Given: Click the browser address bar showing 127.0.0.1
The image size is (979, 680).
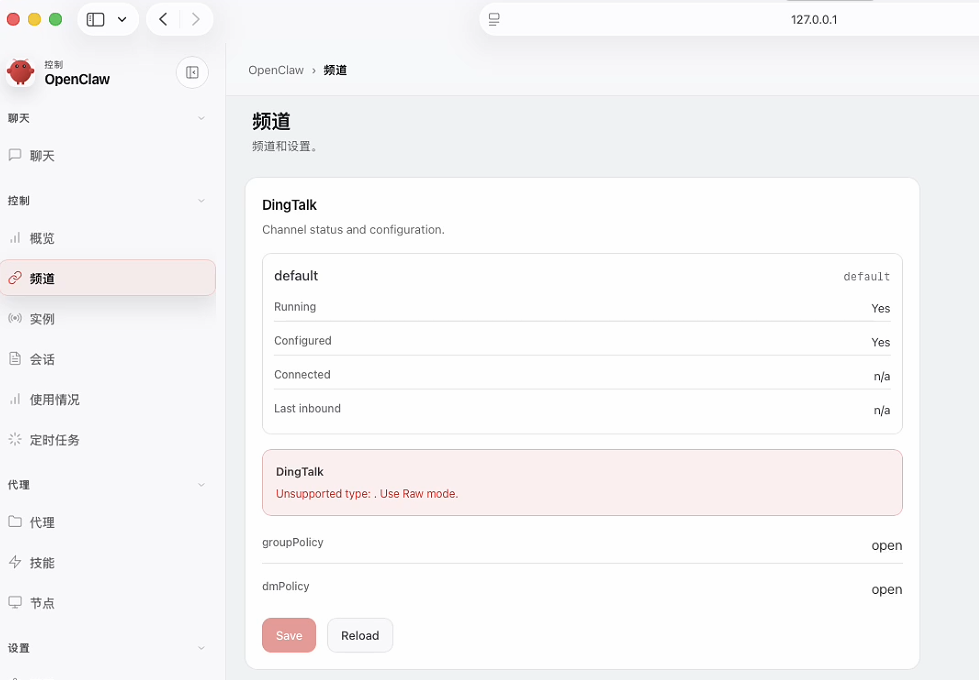Looking at the screenshot, I should pos(813,19).
